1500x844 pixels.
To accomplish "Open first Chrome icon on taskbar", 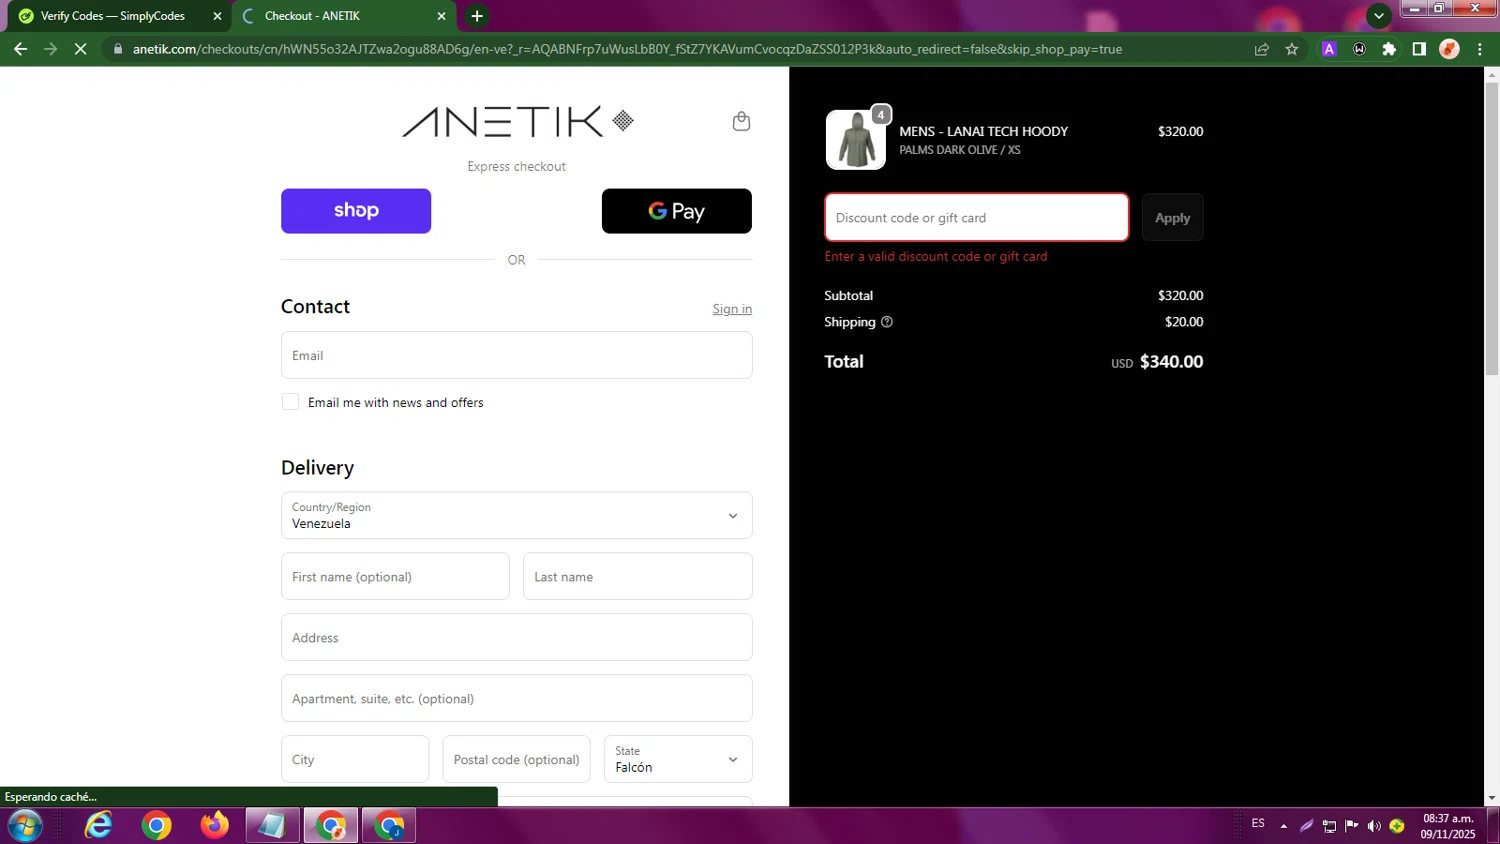I will tap(156, 826).
